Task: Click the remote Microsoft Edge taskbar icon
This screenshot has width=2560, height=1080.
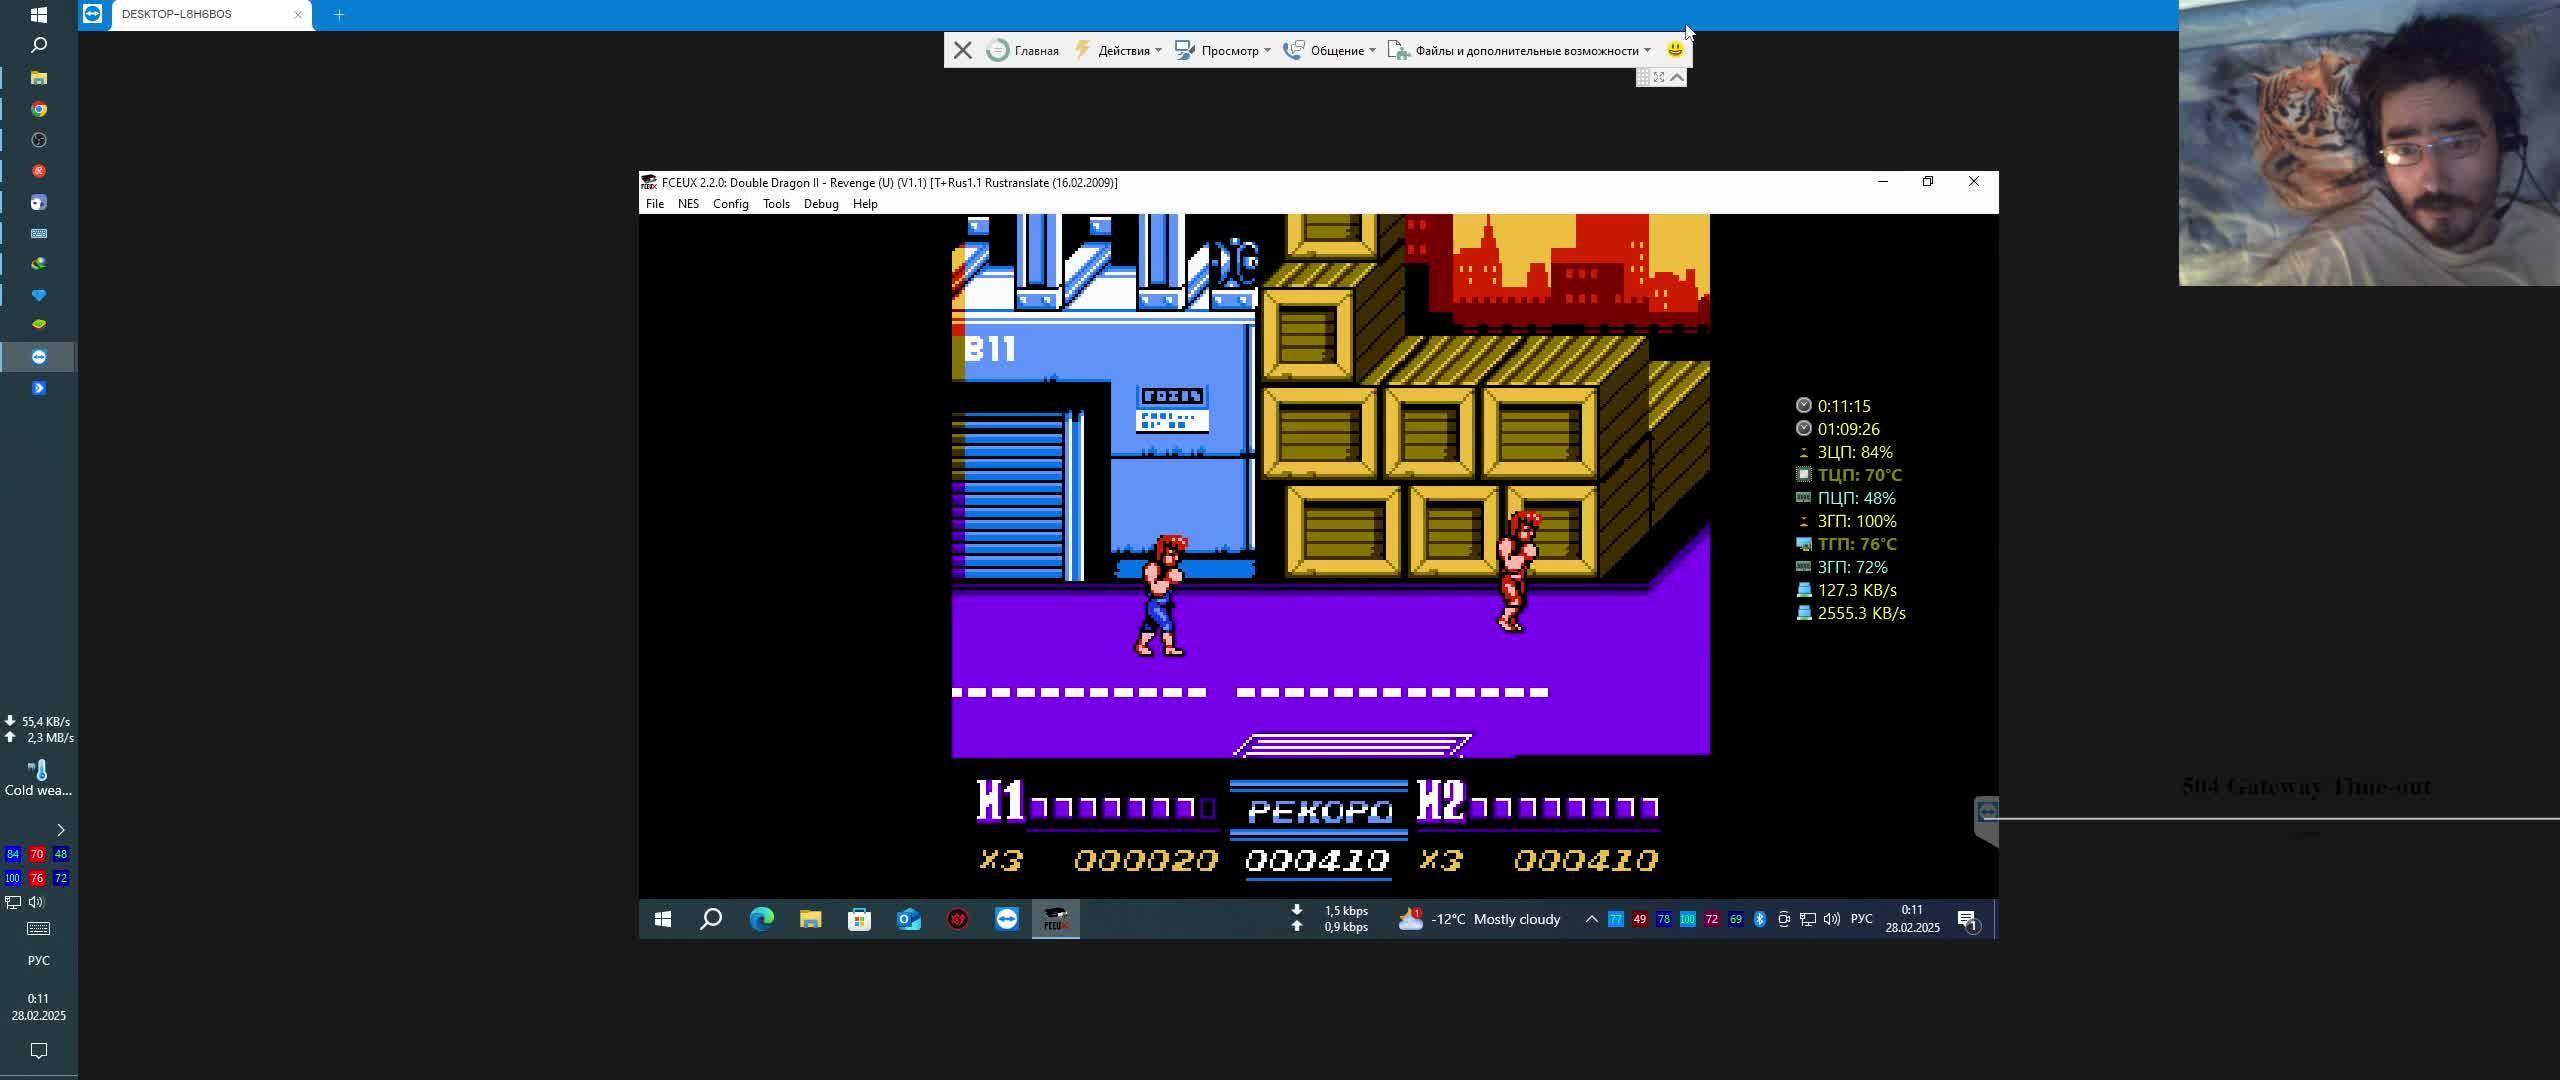Action: (761, 919)
